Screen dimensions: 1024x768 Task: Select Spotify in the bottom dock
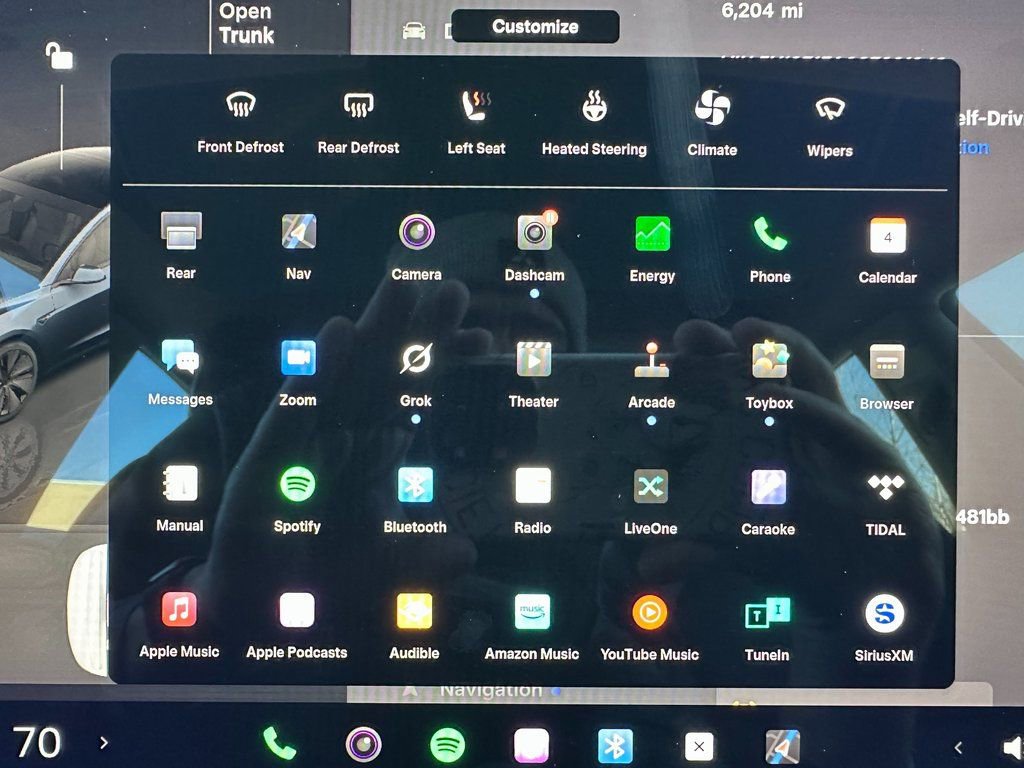447,745
